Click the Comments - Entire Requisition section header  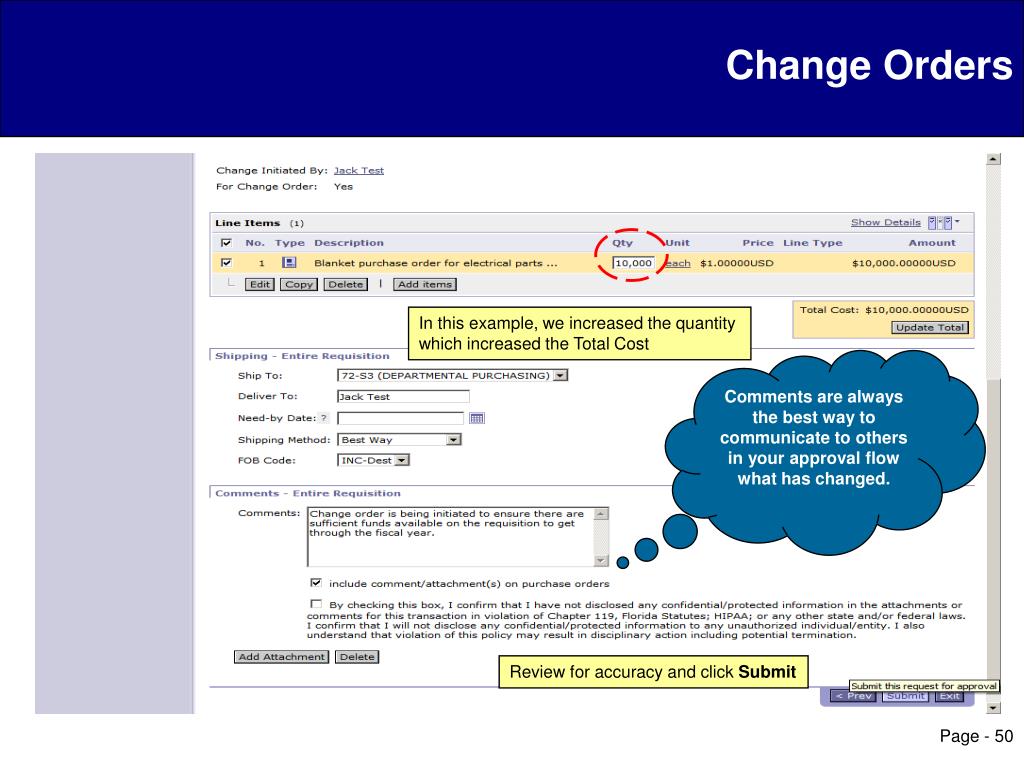308,493
